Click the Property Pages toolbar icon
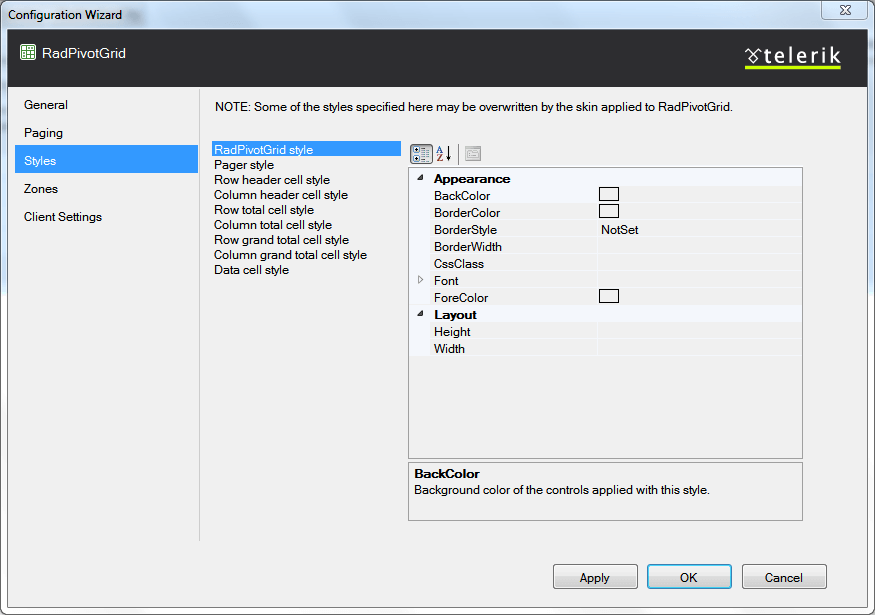Viewport: 875px width, 615px height. point(473,154)
